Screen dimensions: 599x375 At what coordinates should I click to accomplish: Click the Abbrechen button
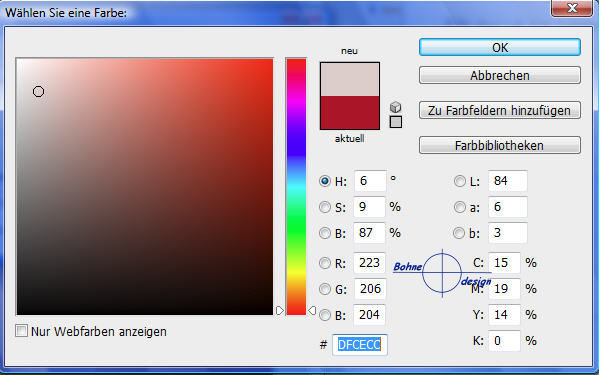pos(500,75)
